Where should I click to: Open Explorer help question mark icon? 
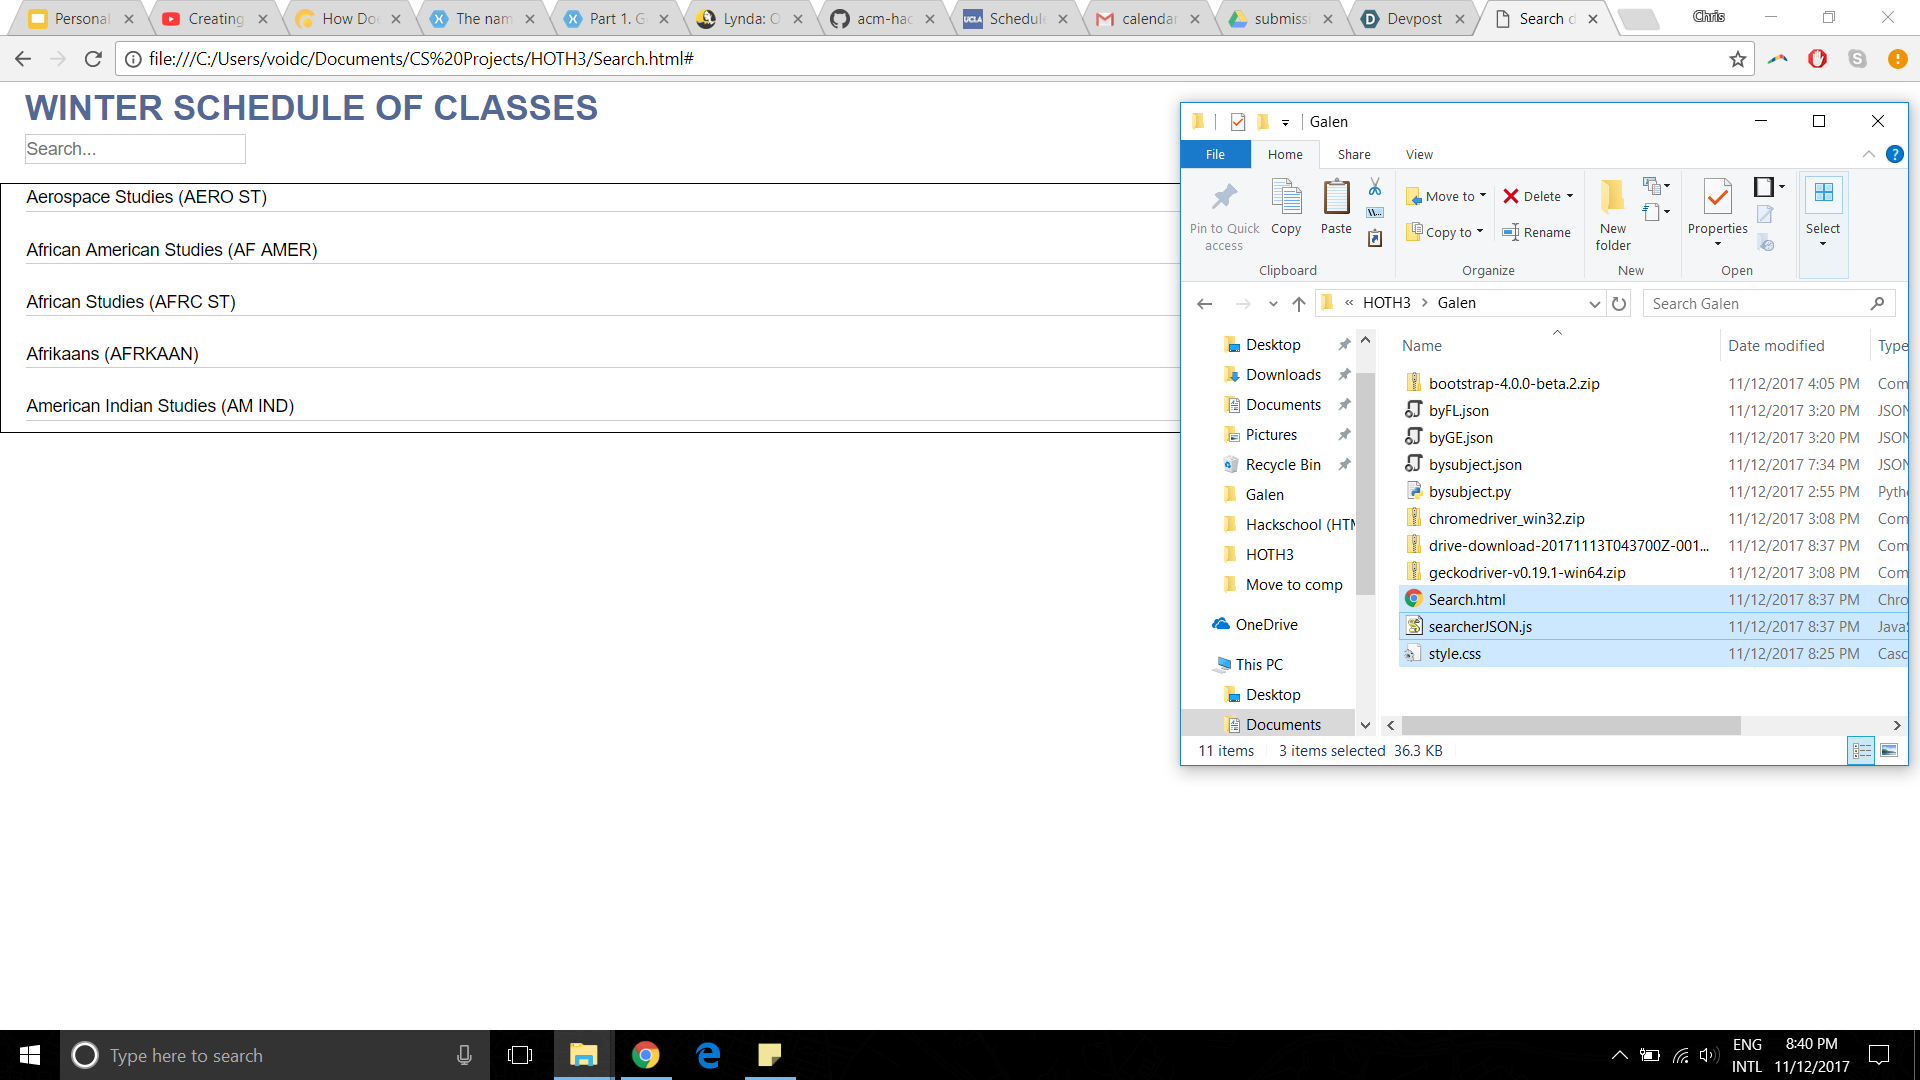coord(1894,154)
